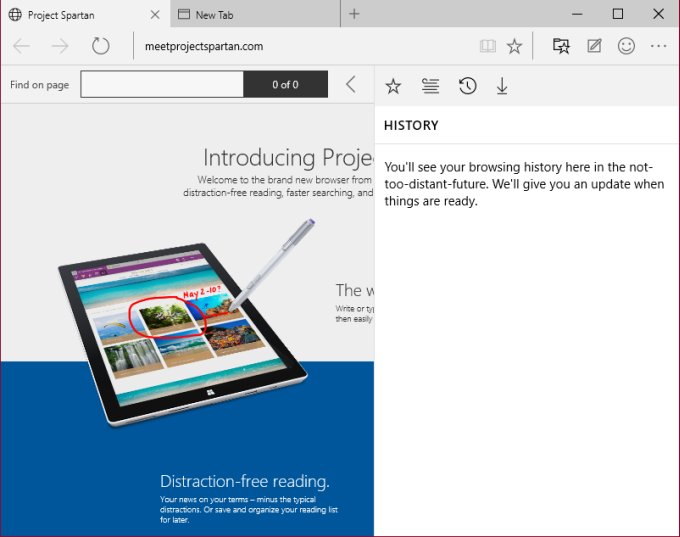
Task: Make a web note with pen icon
Action: (x=594, y=46)
